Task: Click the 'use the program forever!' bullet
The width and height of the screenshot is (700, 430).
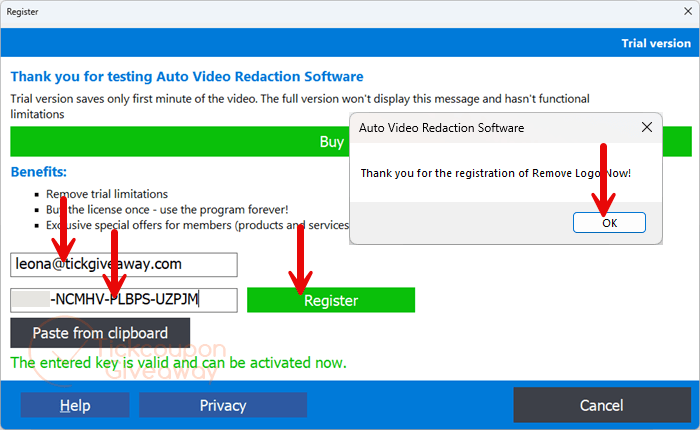Action: tap(167, 209)
